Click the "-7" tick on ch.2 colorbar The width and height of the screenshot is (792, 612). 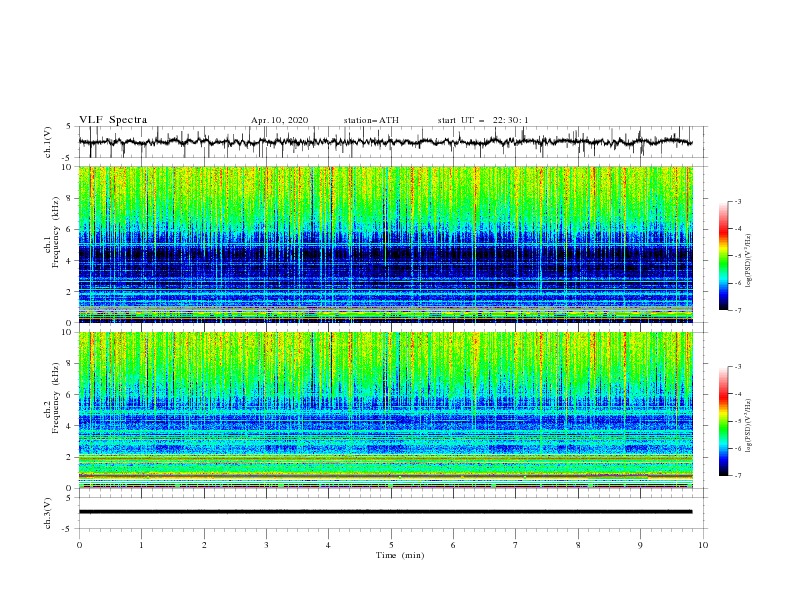(x=737, y=476)
